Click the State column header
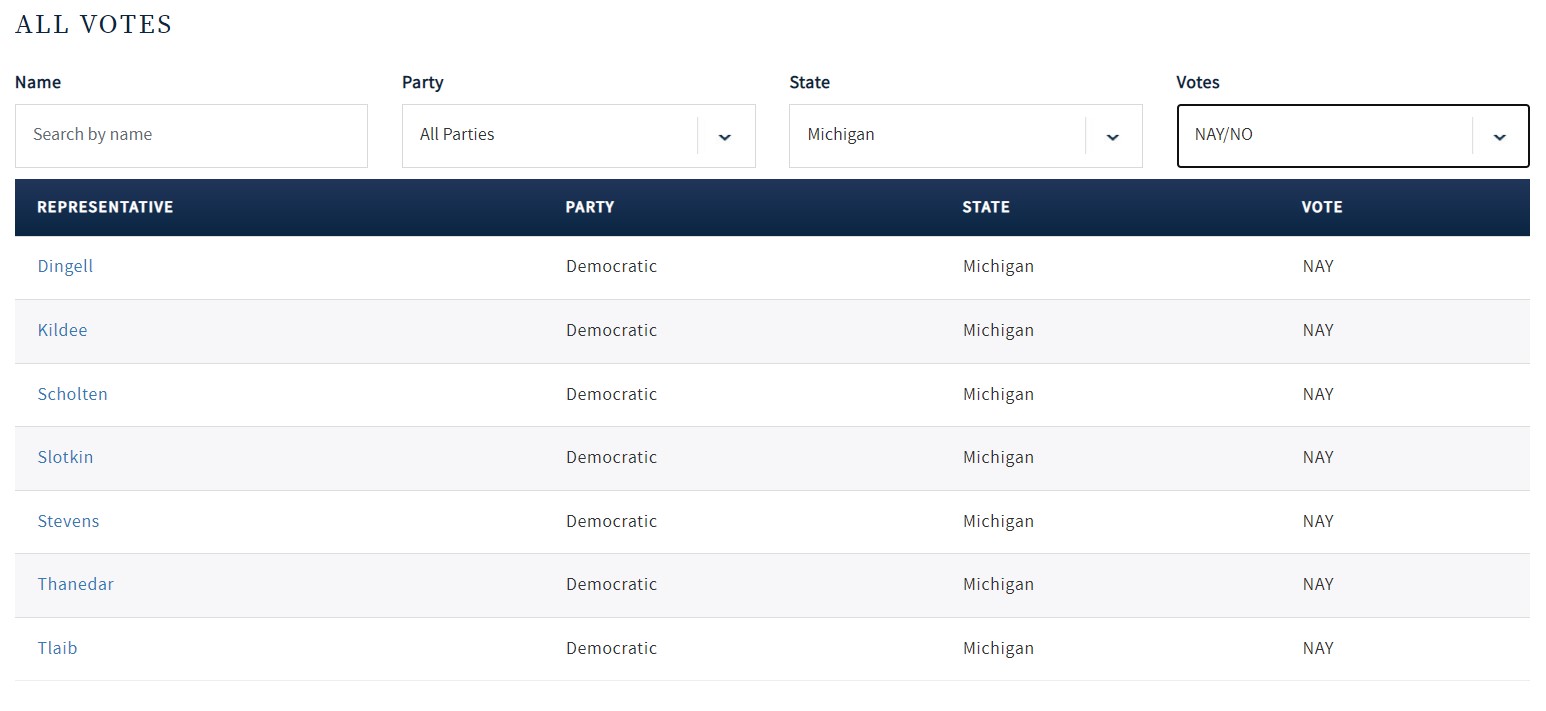The width and height of the screenshot is (1546, 711). click(986, 207)
